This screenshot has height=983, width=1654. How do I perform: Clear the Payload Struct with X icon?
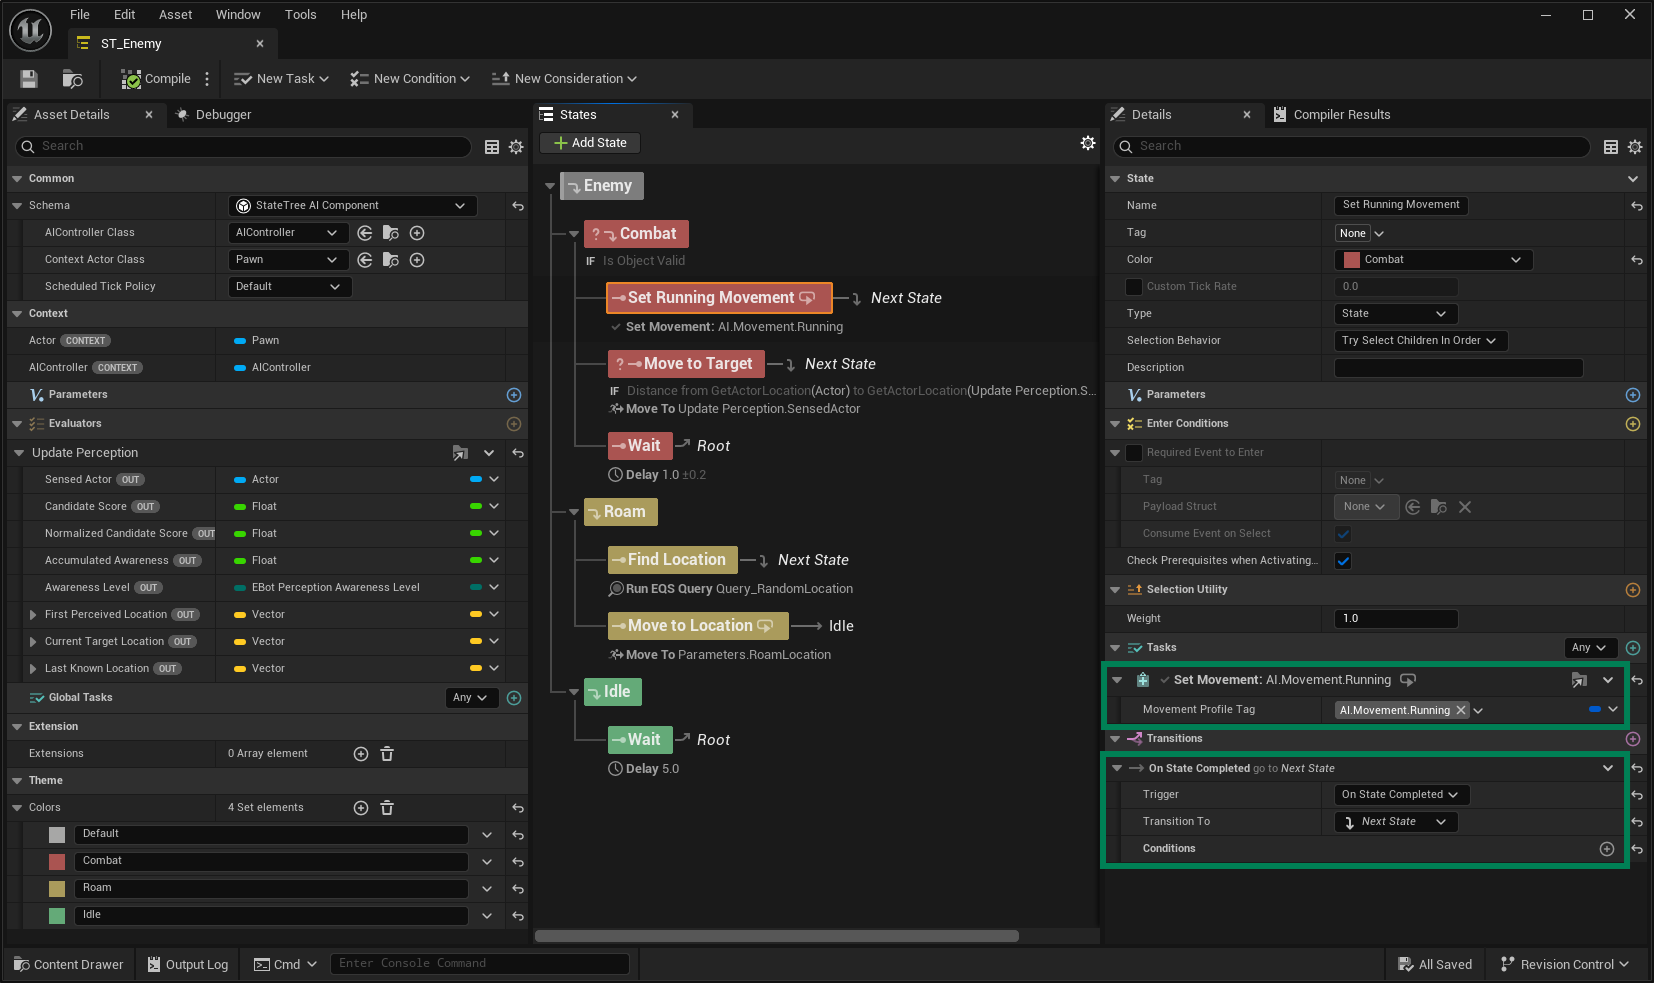coord(1465,507)
